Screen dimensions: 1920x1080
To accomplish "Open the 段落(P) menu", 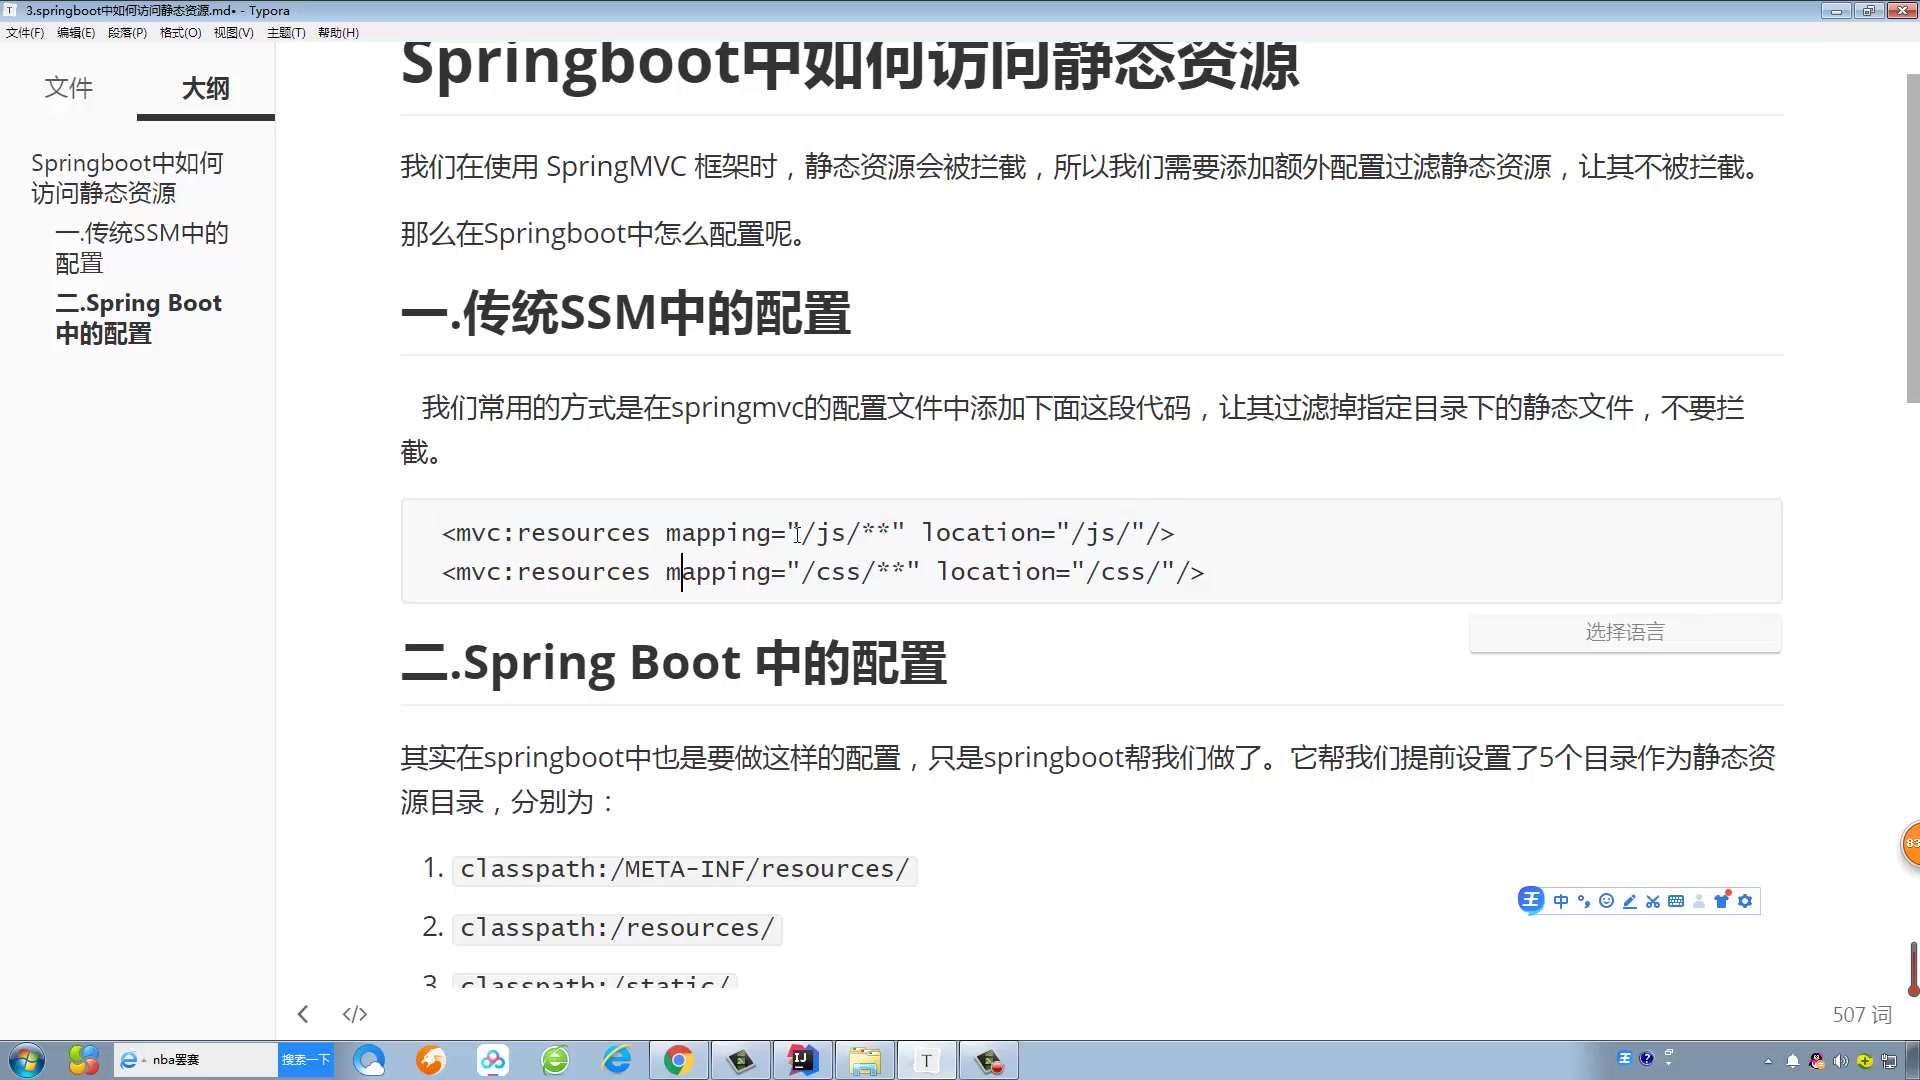I will point(127,33).
